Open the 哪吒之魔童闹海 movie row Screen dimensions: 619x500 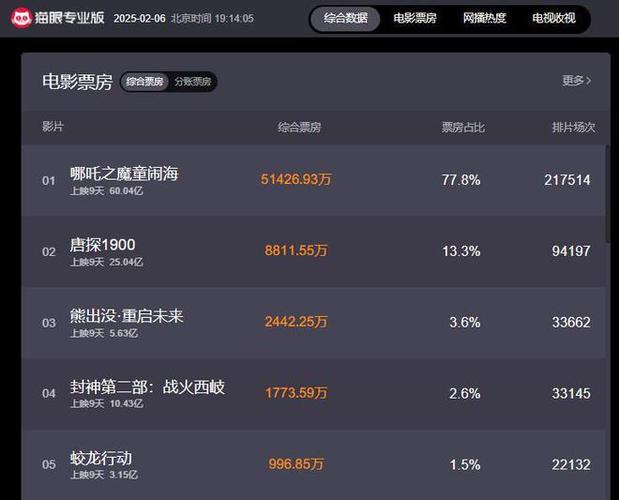click(x=124, y=174)
